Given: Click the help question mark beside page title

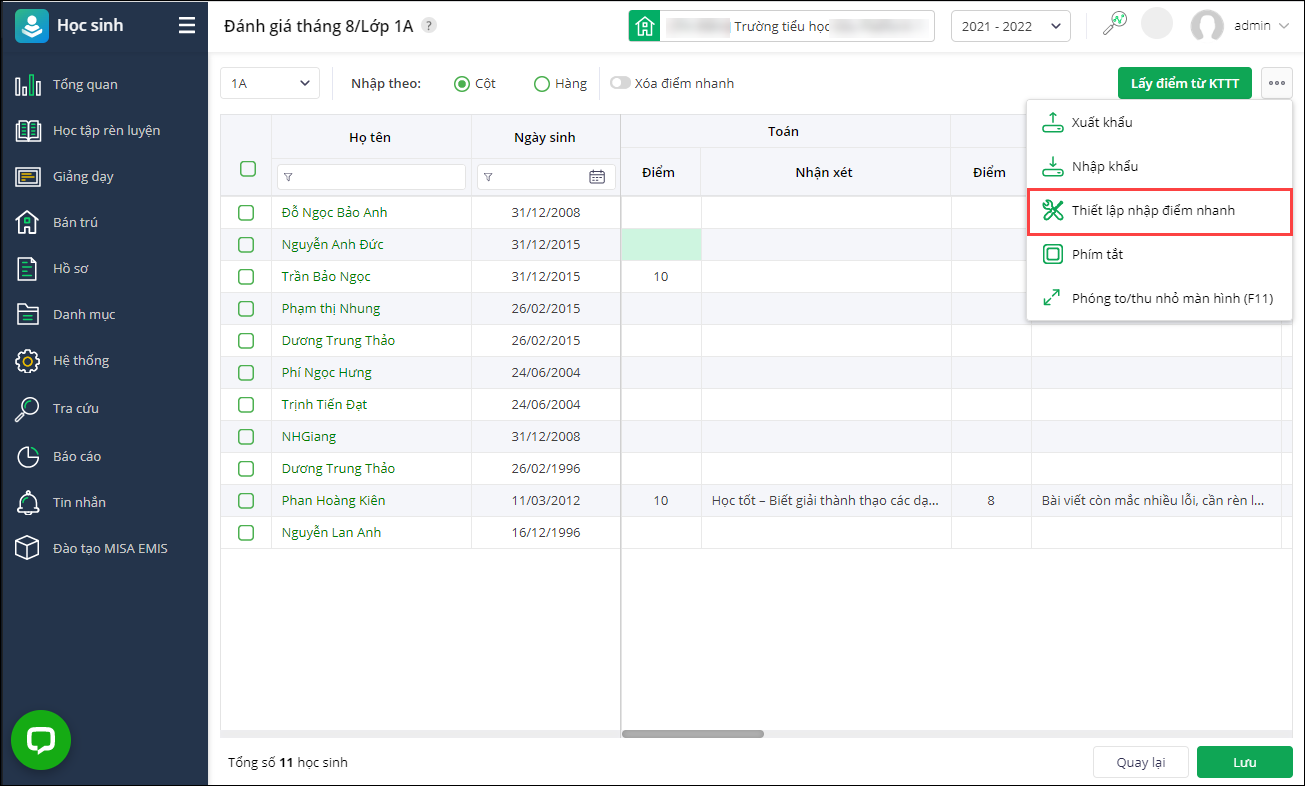Looking at the screenshot, I should pos(429,26).
